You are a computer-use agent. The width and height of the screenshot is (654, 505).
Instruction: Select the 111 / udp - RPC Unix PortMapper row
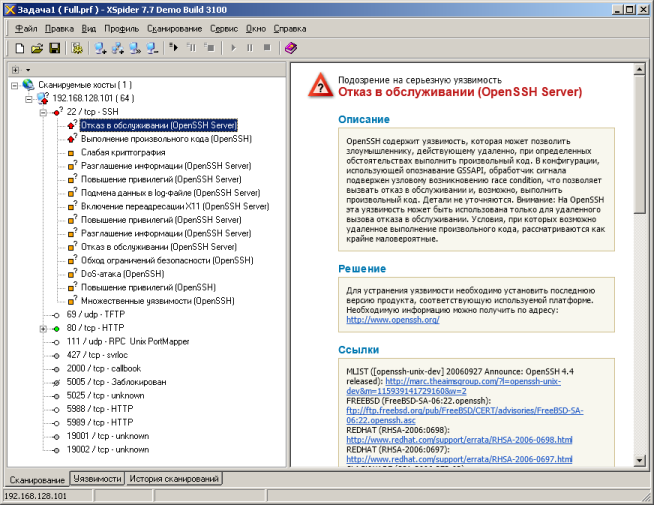(x=128, y=342)
